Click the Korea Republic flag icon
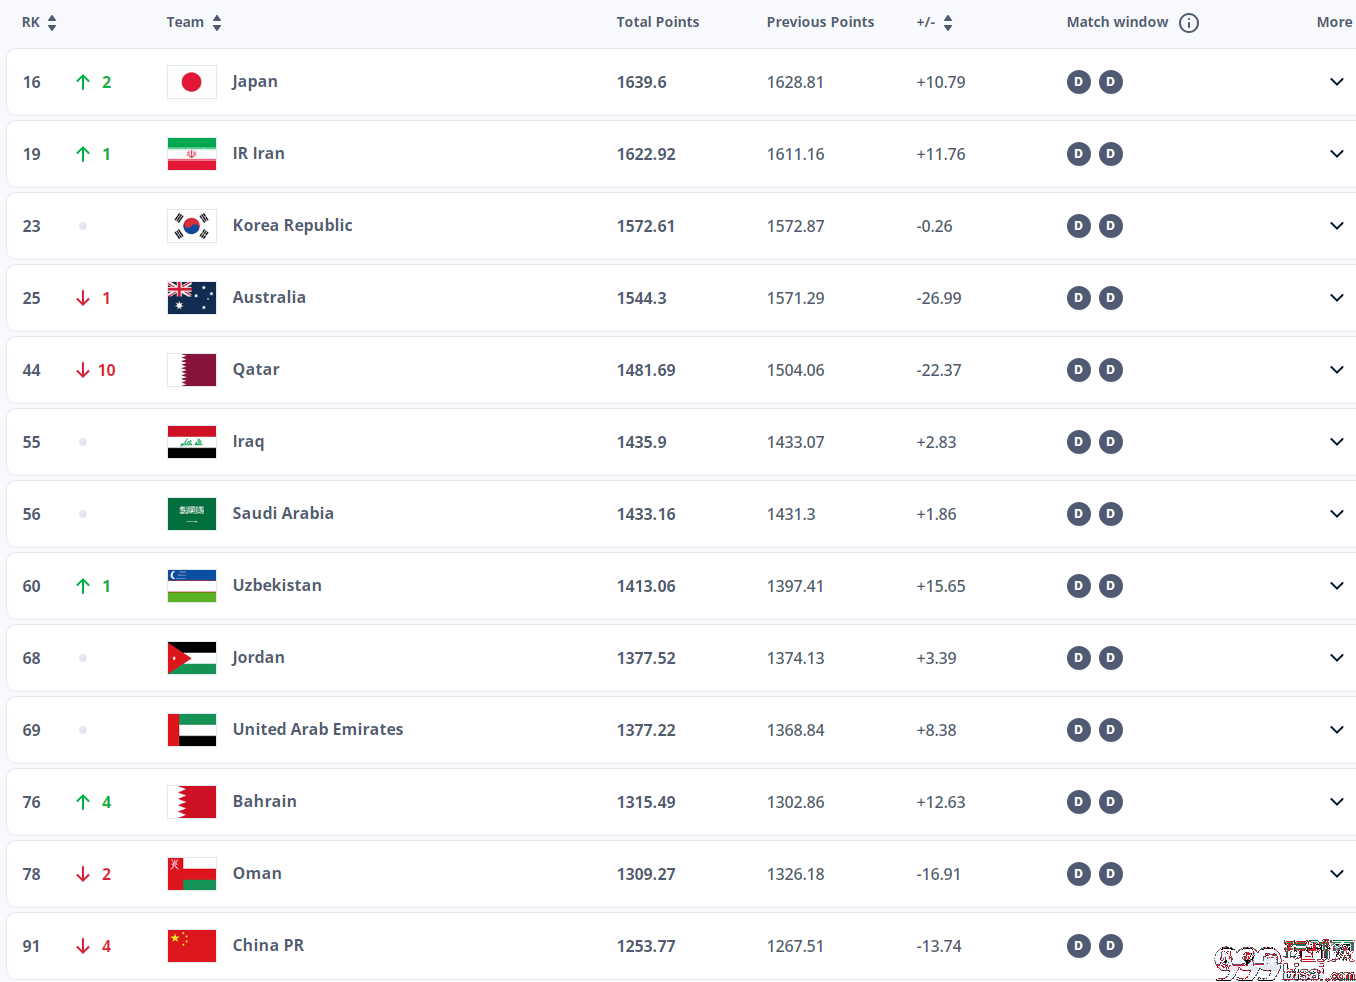Image resolution: width=1356 pixels, height=982 pixels. (192, 226)
